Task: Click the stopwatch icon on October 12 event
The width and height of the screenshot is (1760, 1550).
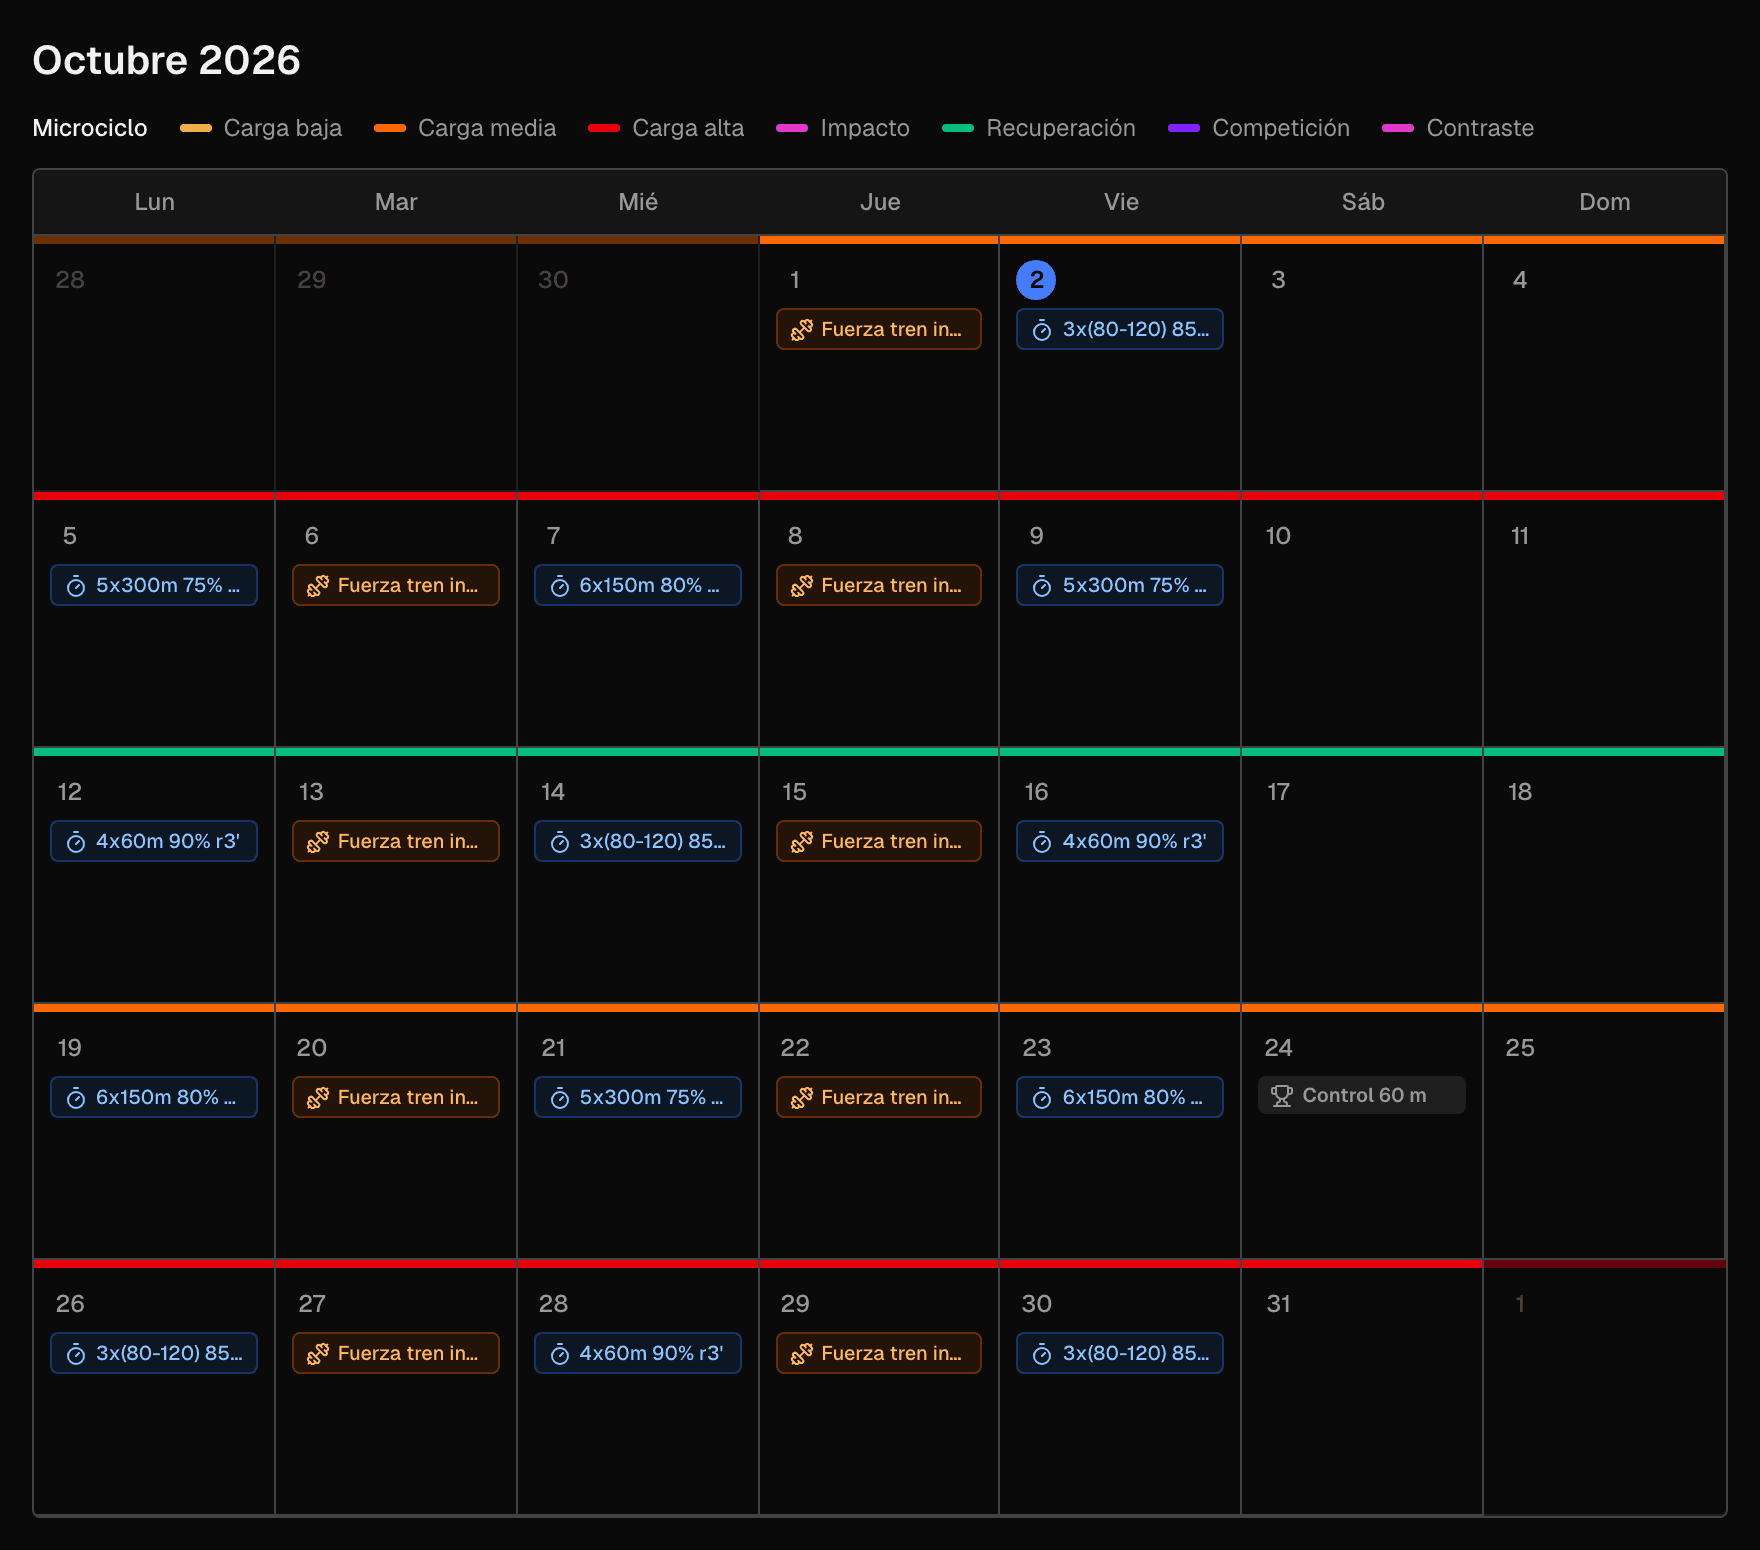Action: pos(76,842)
